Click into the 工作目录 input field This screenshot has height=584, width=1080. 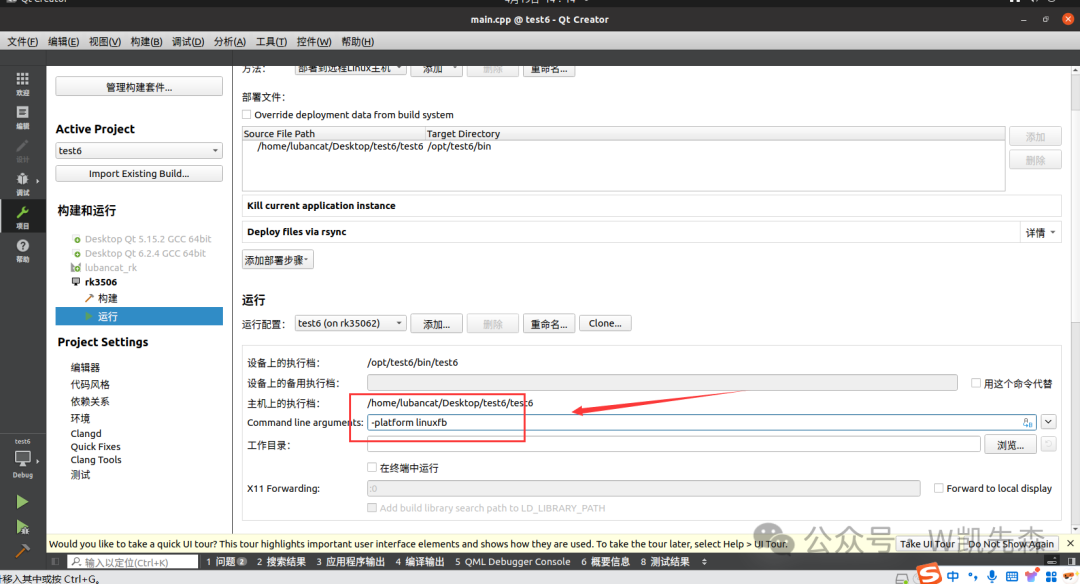[x=673, y=445]
